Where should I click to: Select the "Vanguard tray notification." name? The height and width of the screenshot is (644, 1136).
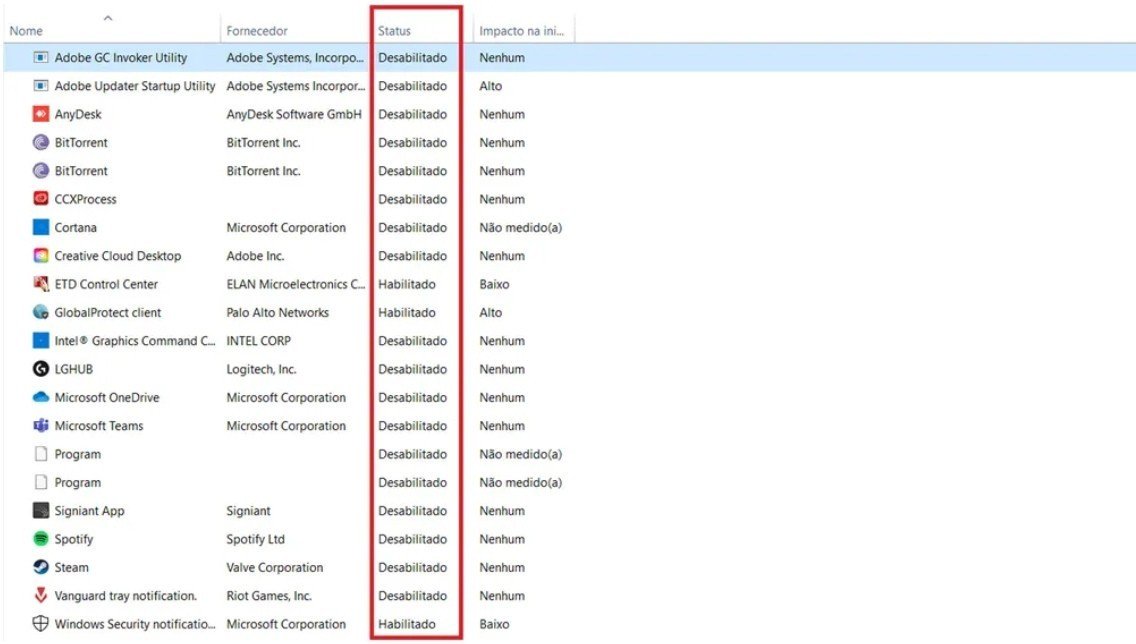coord(126,595)
